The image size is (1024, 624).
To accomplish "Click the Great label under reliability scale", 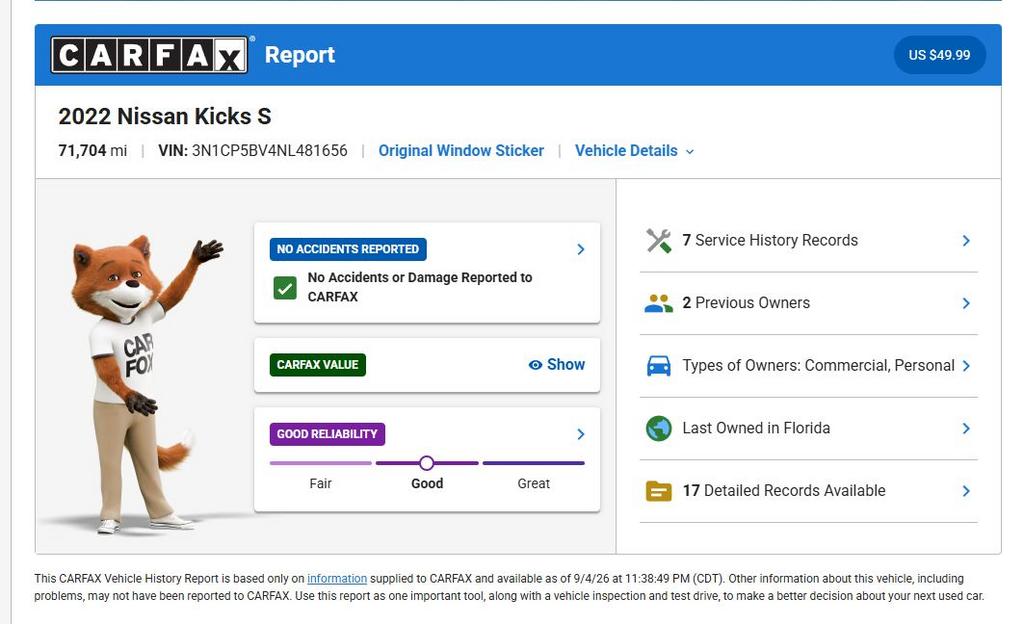I will coord(534,484).
